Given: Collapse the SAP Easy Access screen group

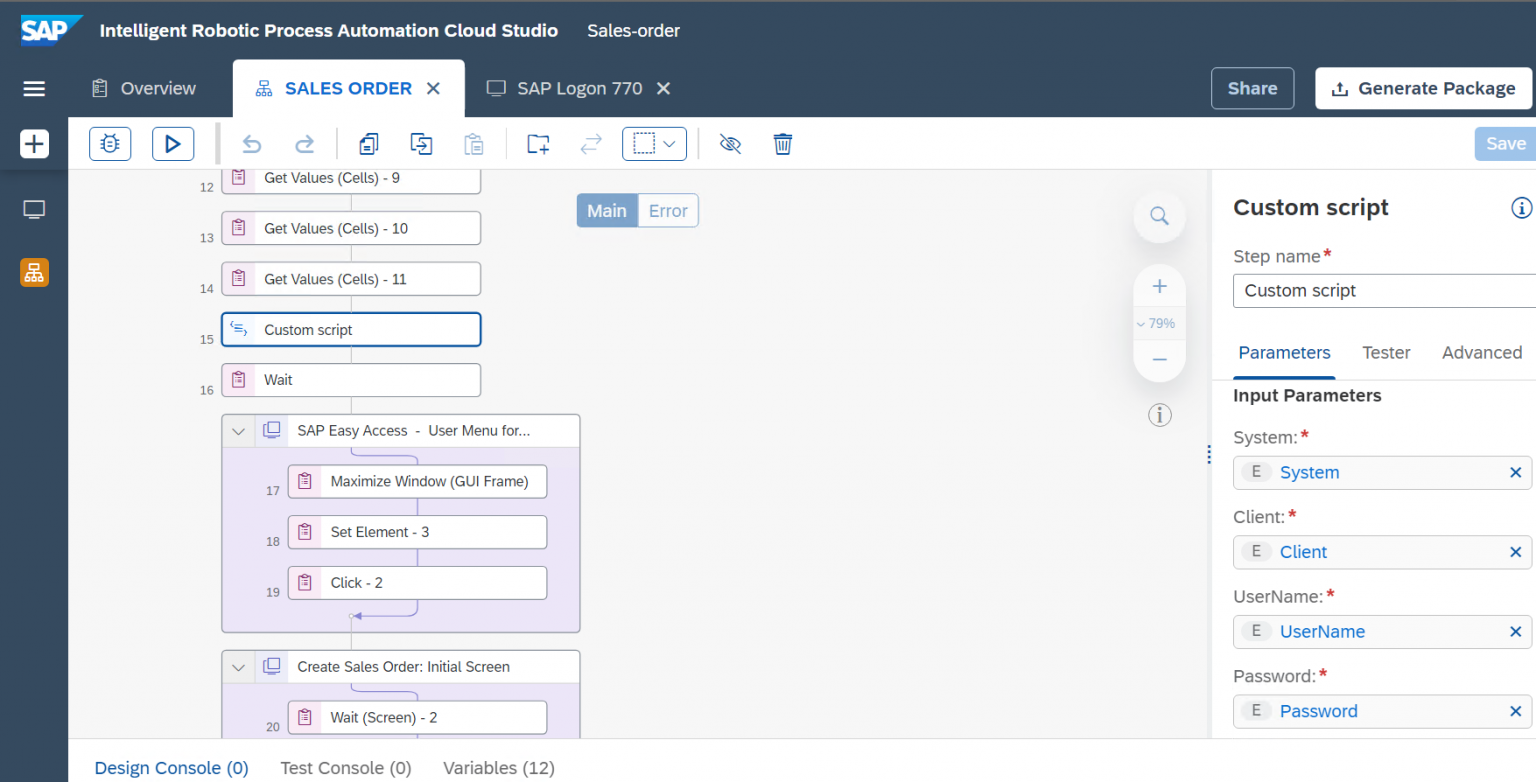Looking at the screenshot, I should [238, 430].
